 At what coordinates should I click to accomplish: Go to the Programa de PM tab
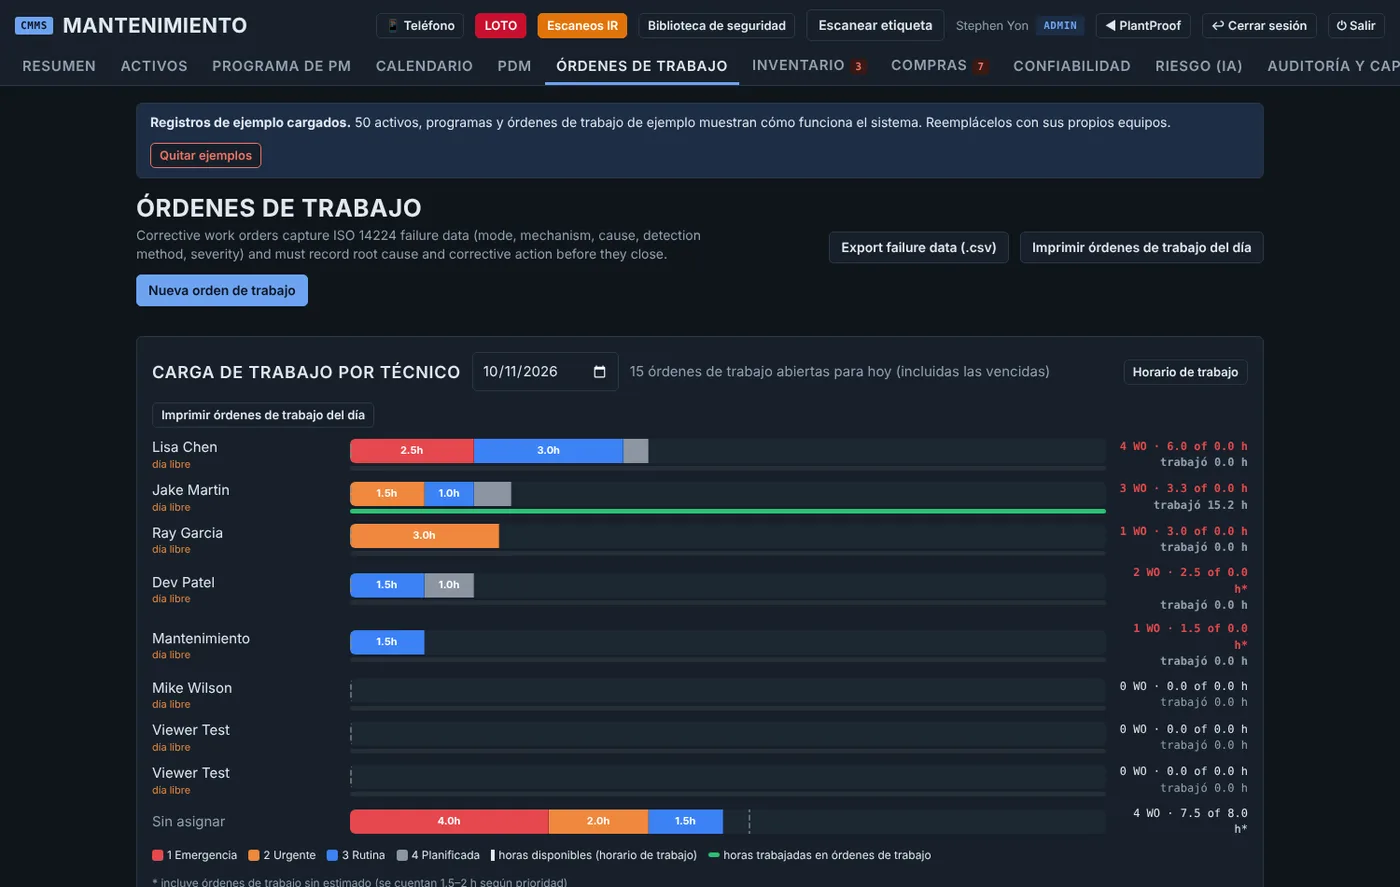pos(281,66)
